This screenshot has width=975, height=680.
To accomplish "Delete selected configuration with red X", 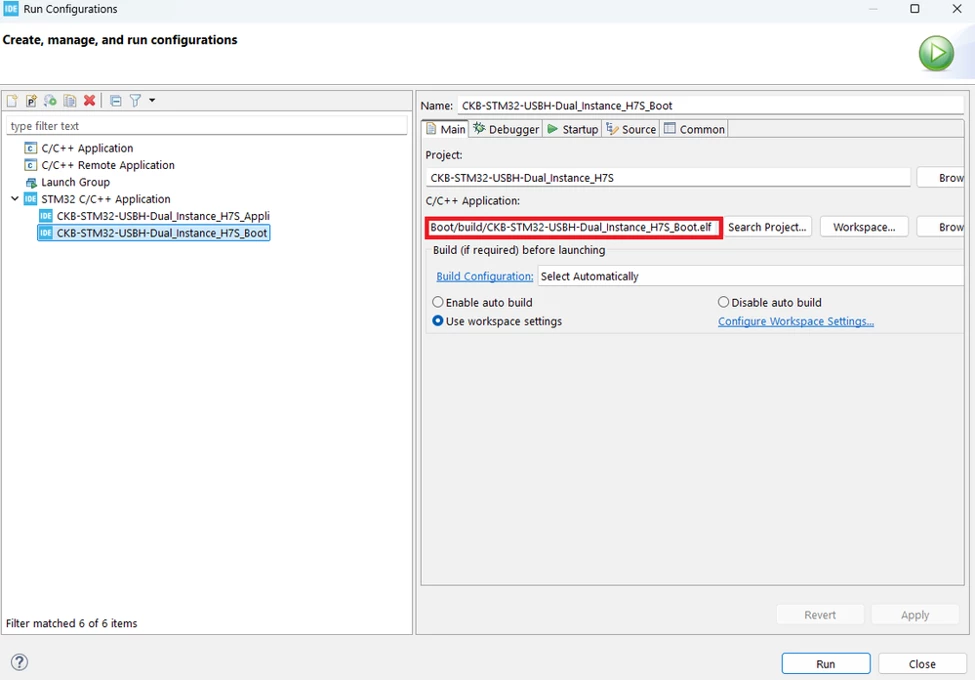I will click(90, 101).
